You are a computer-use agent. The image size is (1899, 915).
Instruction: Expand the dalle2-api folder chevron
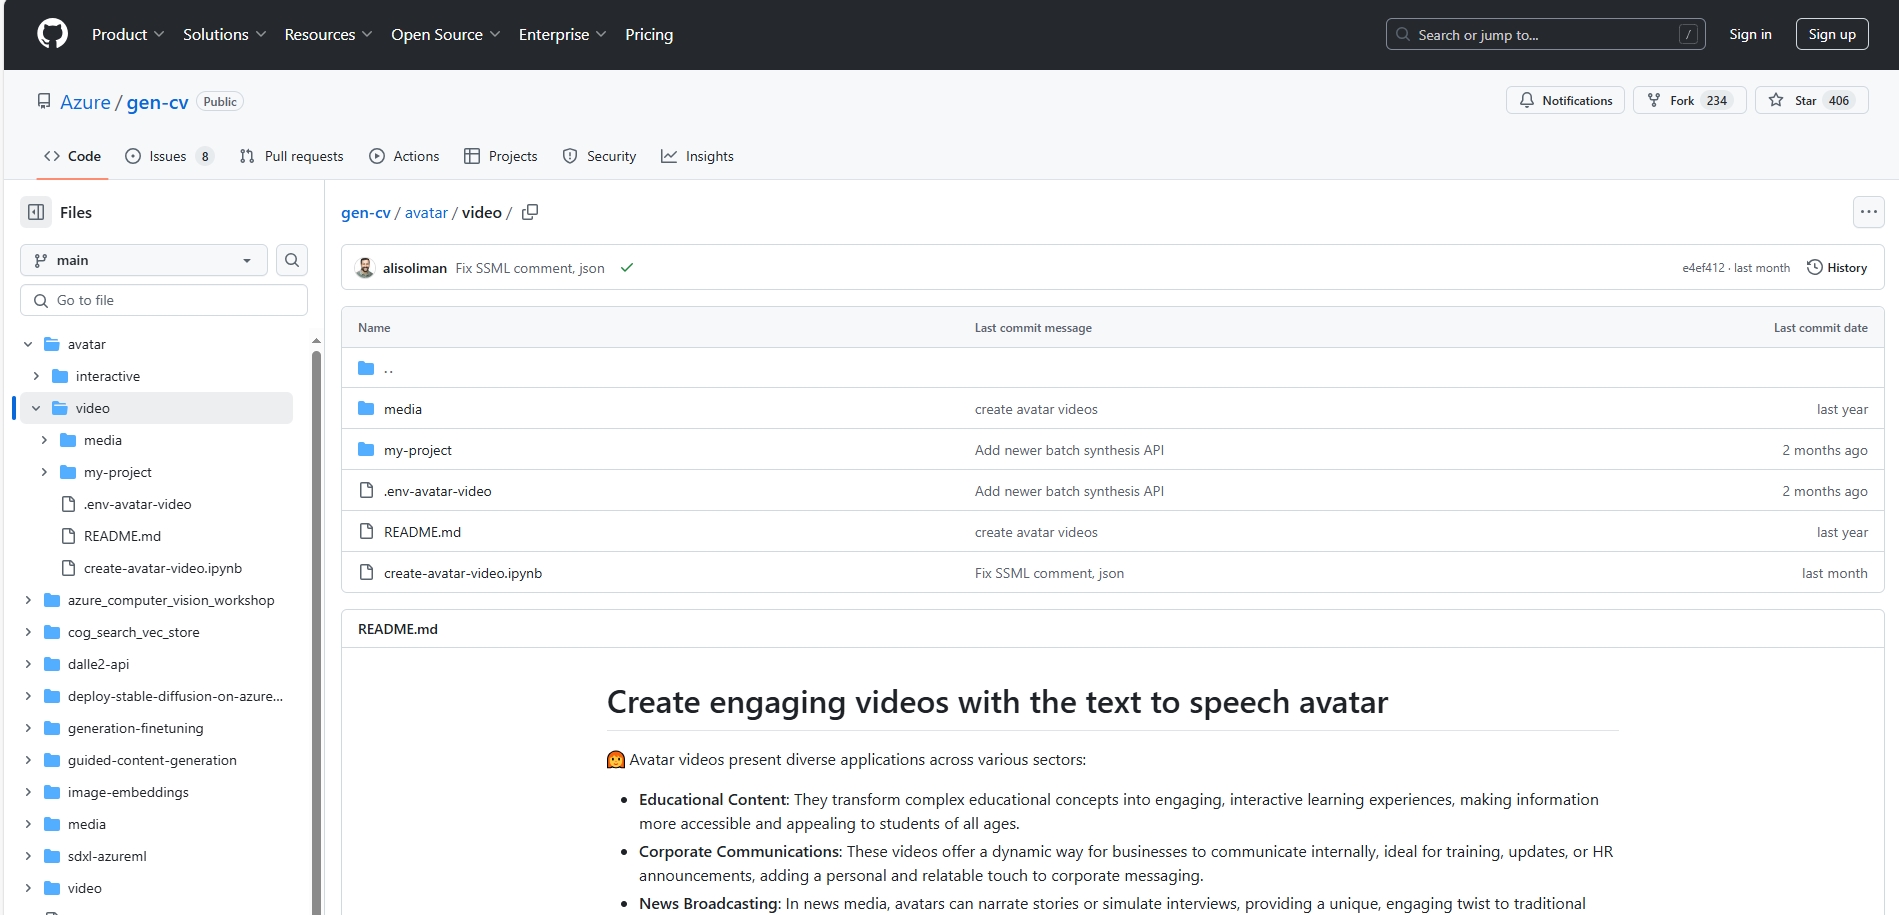pyautogui.click(x=28, y=664)
